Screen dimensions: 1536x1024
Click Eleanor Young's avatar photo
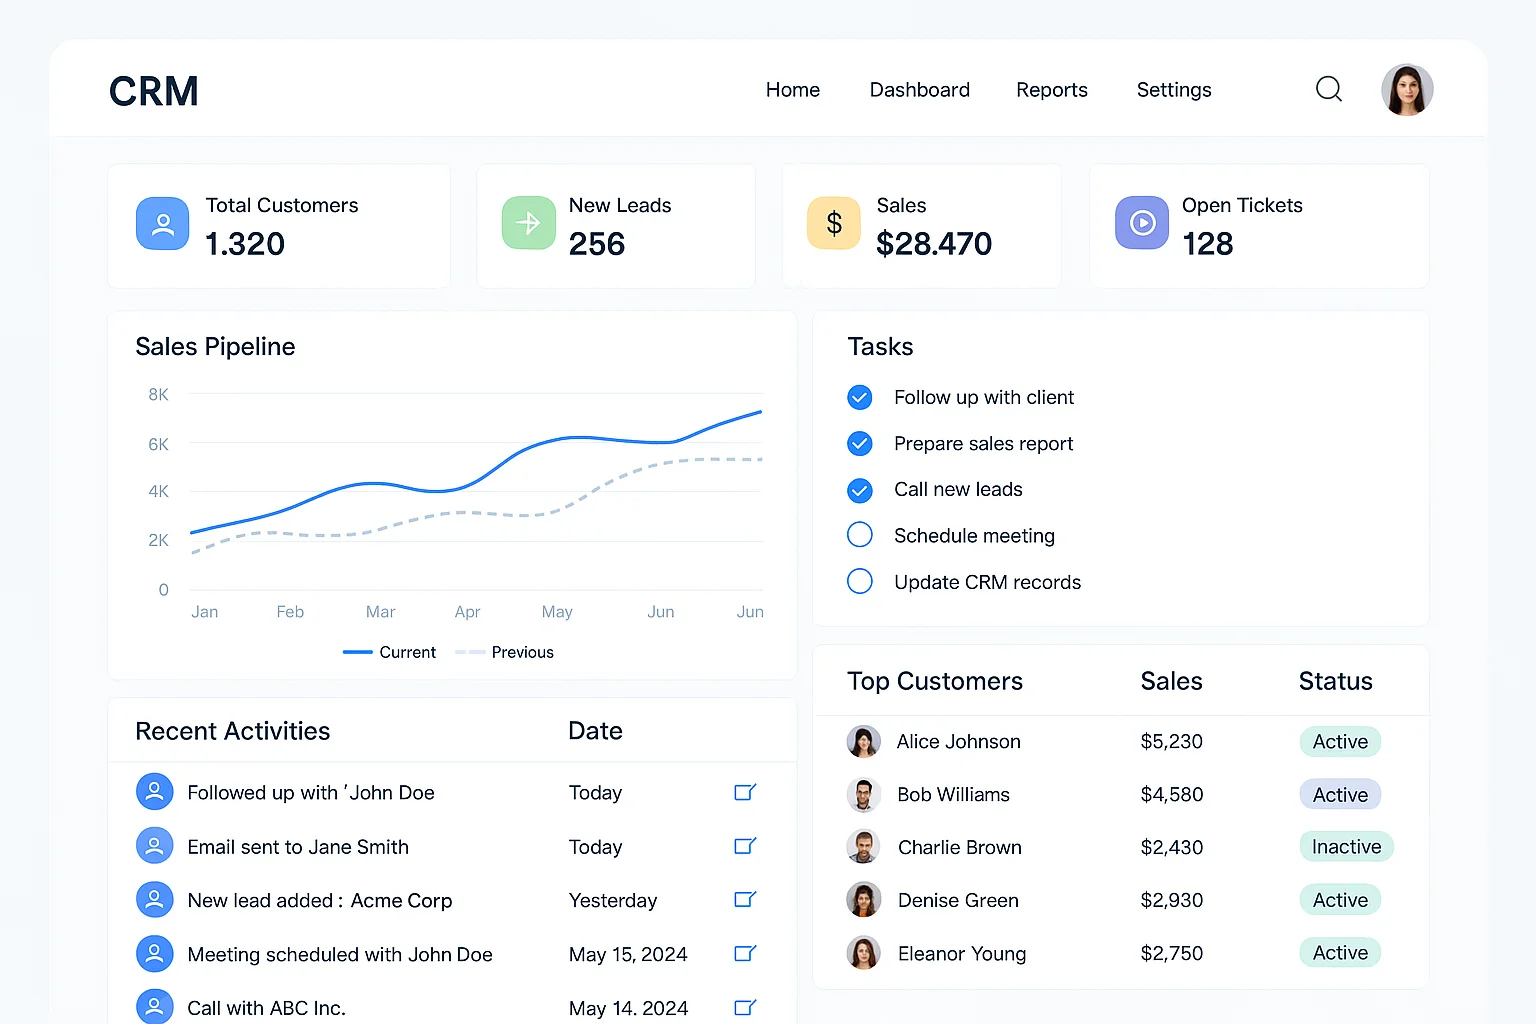pos(864,953)
